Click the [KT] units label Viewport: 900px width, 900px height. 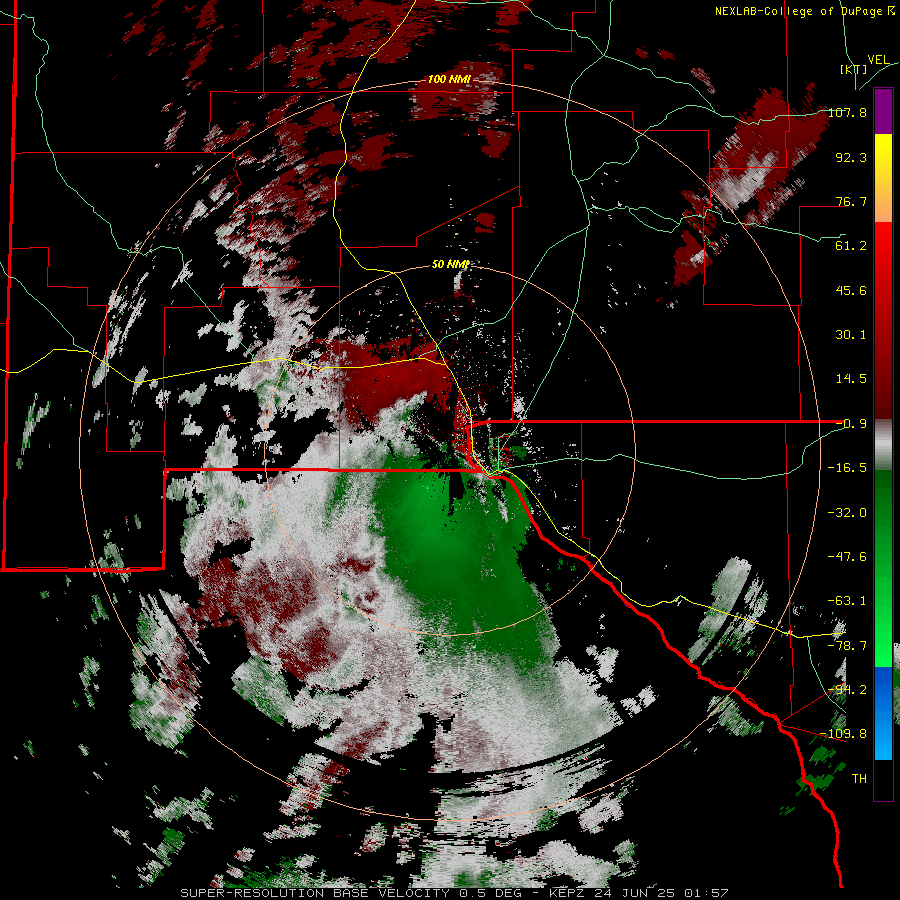[x=853, y=69]
